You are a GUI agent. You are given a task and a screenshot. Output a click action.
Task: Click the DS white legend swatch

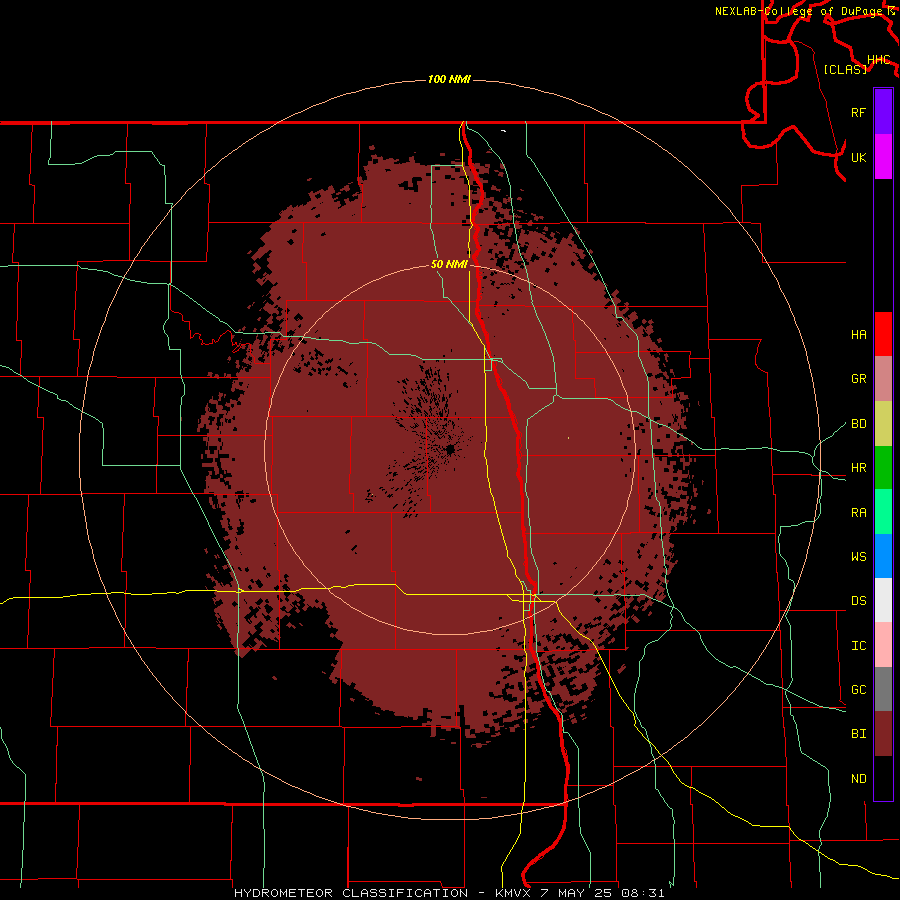[883, 600]
